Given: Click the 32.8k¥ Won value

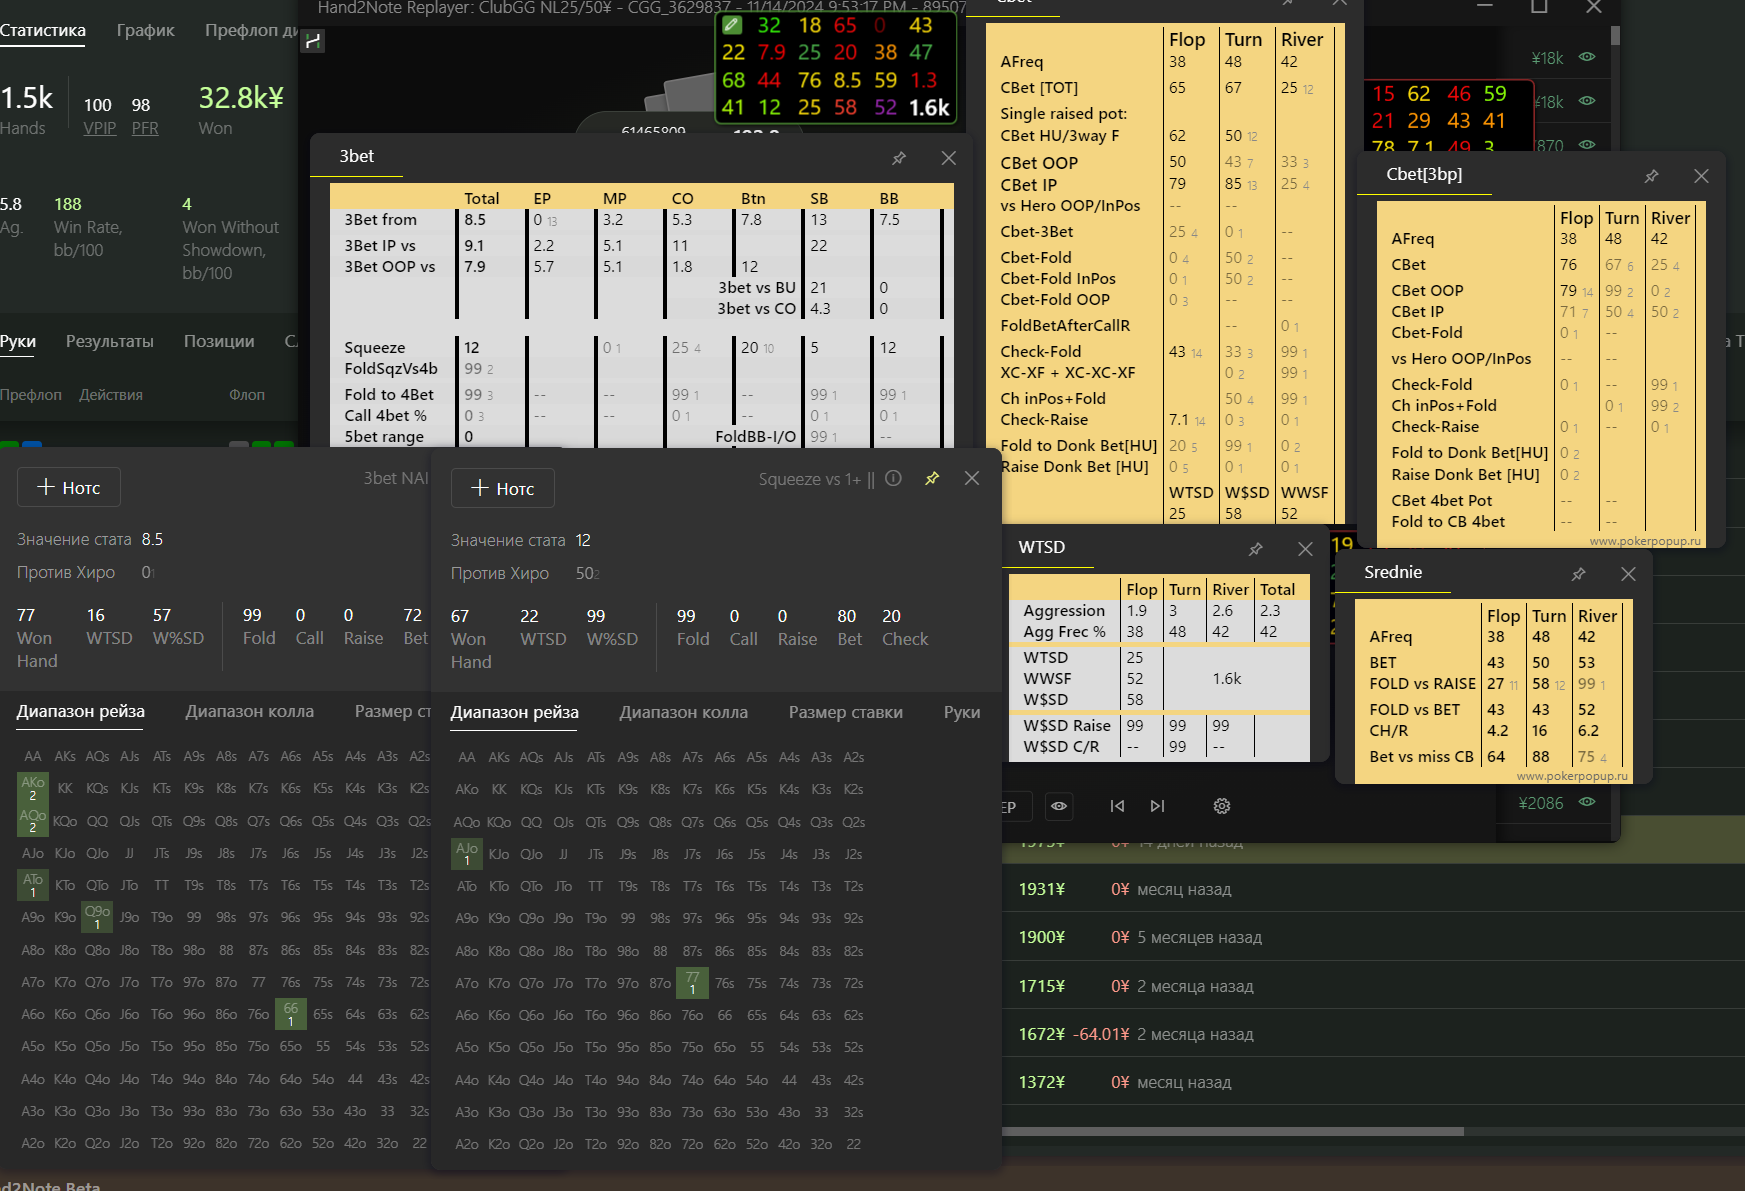Looking at the screenshot, I should [x=241, y=98].
